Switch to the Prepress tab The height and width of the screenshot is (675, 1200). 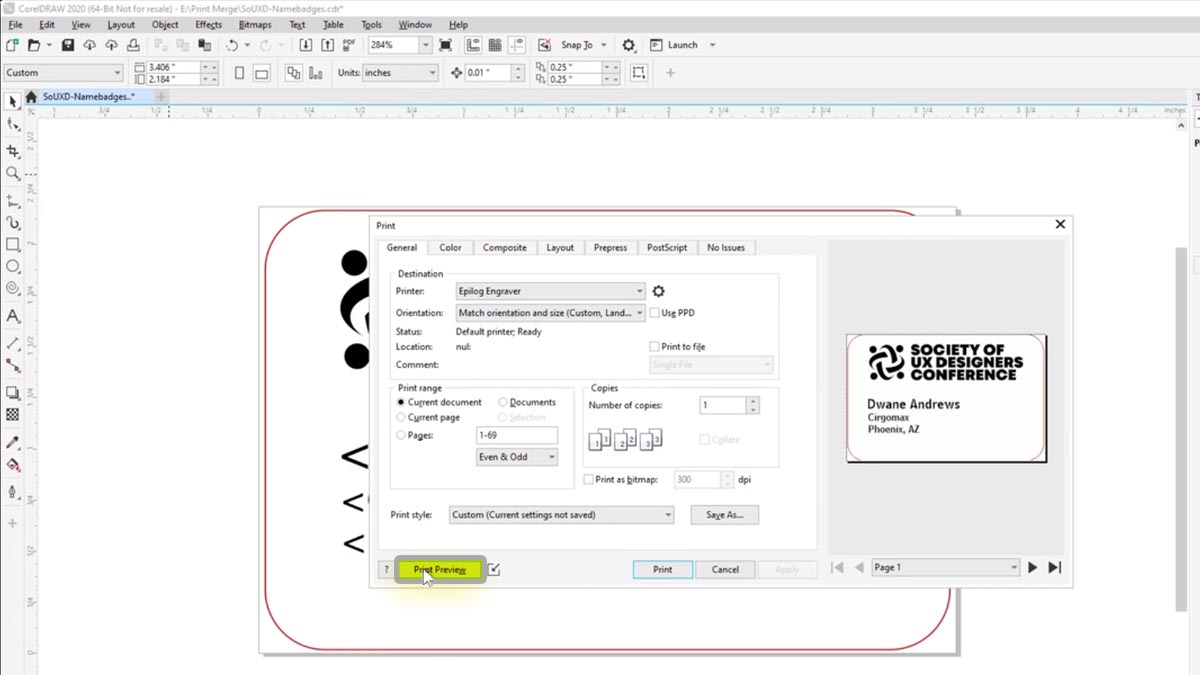click(610, 247)
